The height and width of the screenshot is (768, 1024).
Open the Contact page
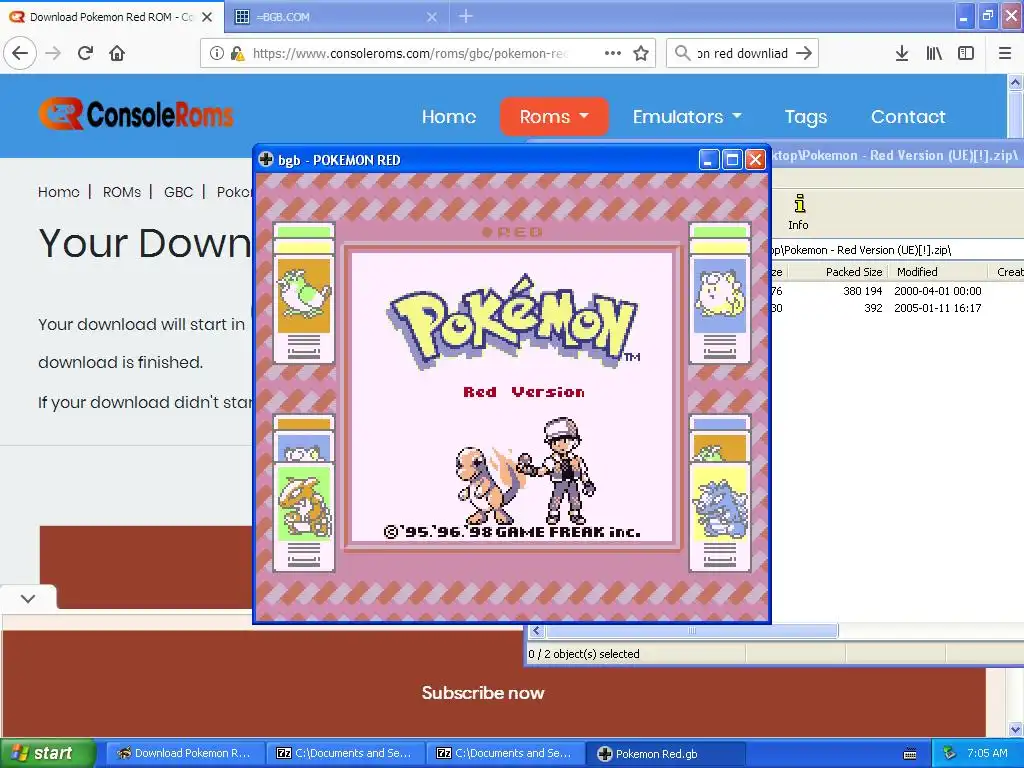[x=908, y=117]
